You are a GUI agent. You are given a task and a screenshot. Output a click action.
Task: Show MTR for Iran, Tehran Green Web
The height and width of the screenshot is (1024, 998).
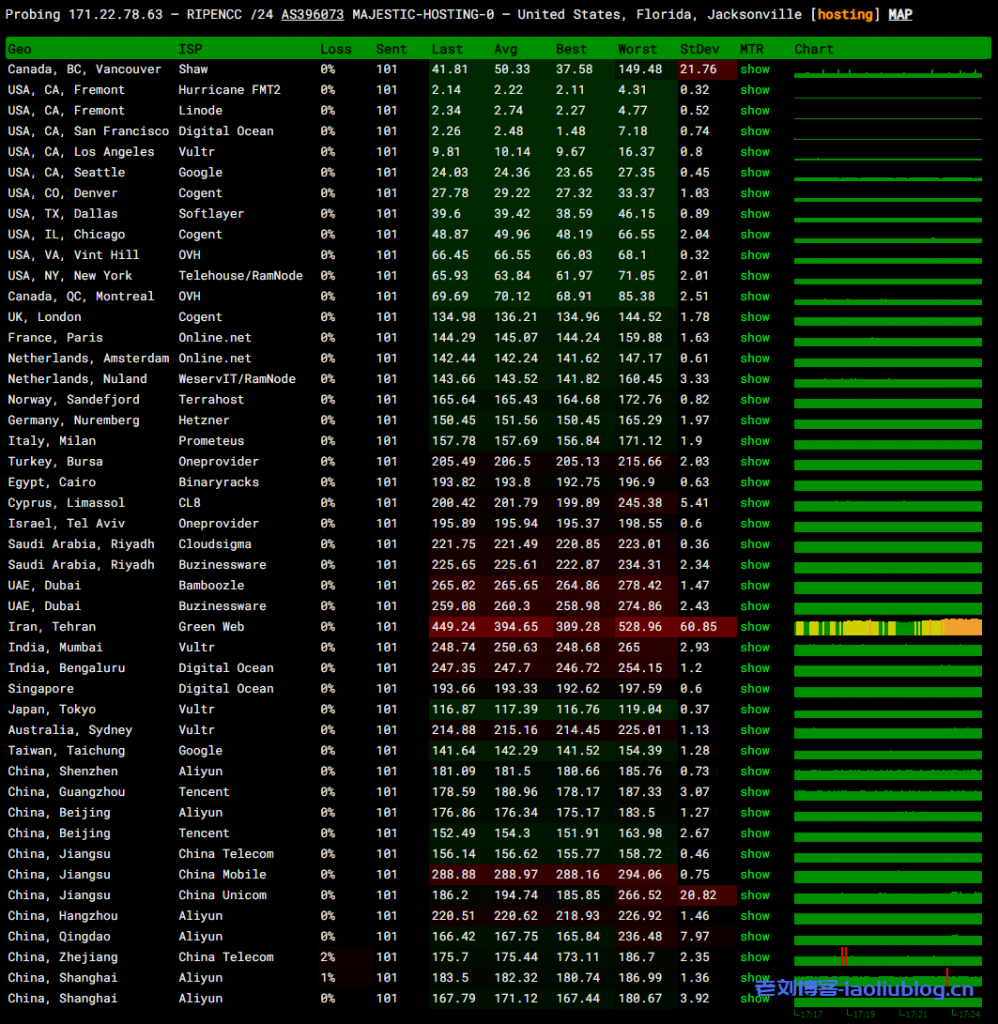tap(755, 627)
